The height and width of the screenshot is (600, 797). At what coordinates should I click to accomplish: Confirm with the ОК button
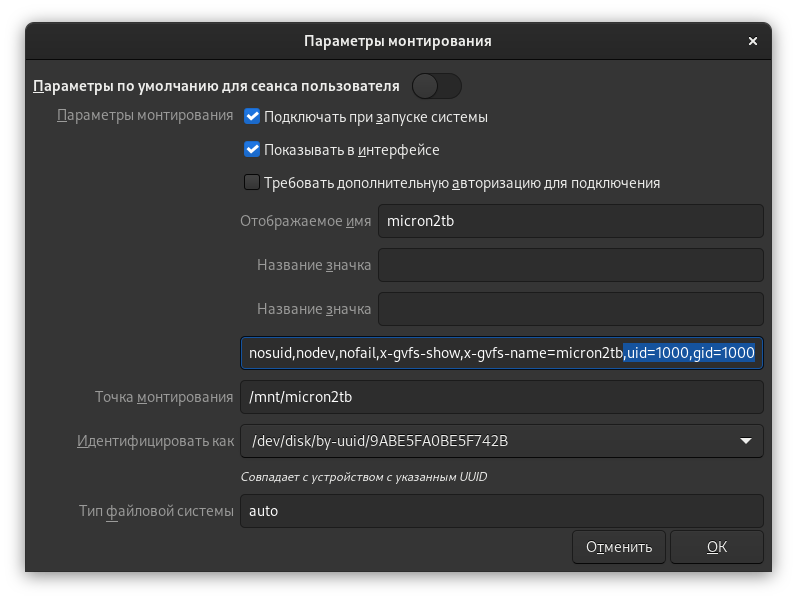[x=716, y=547]
